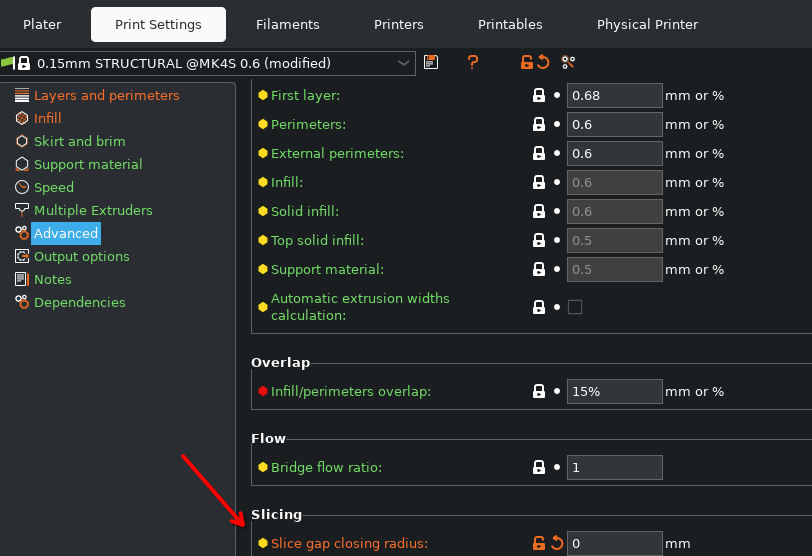Save the current print preset (floppy icon)
Image resolution: width=812 pixels, height=556 pixels.
pyautogui.click(x=431, y=62)
